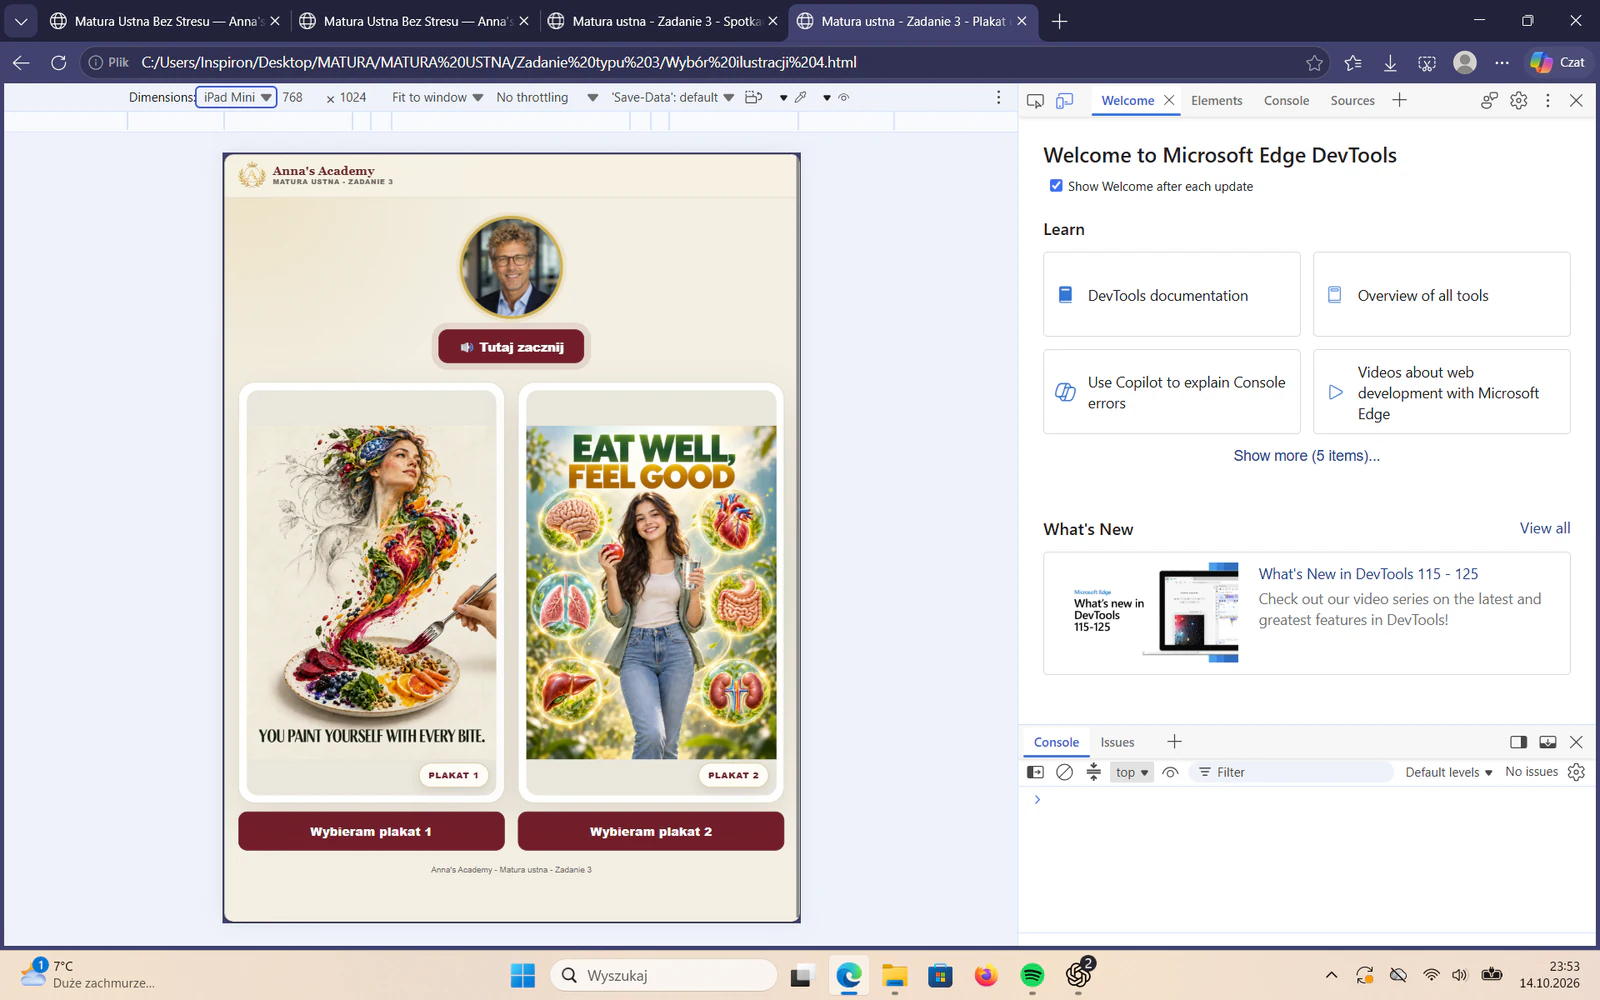Screen dimensions: 1600x1000
Task: Open Default levels log dropdown
Action: click(x=1448, y=772)
